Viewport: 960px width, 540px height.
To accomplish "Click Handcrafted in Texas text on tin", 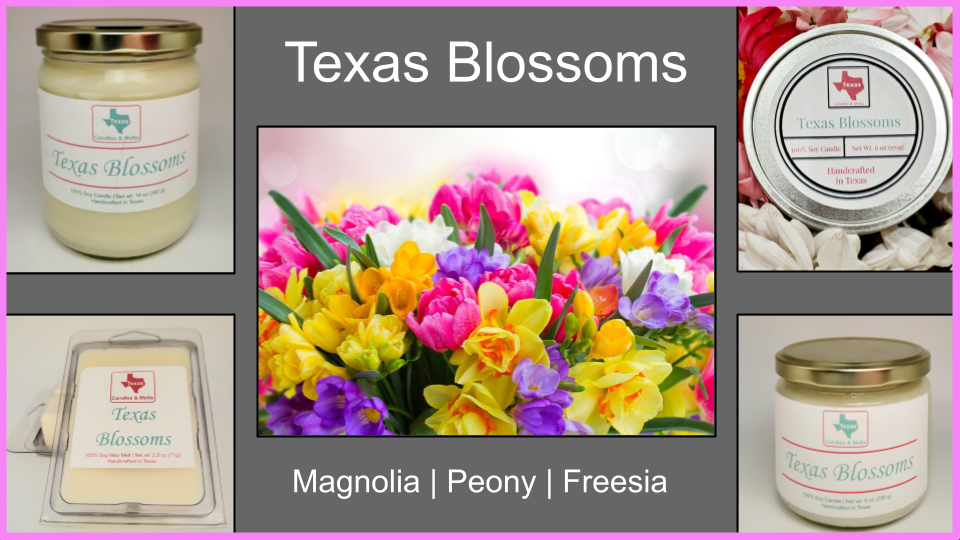I will (x=850, y=175).
